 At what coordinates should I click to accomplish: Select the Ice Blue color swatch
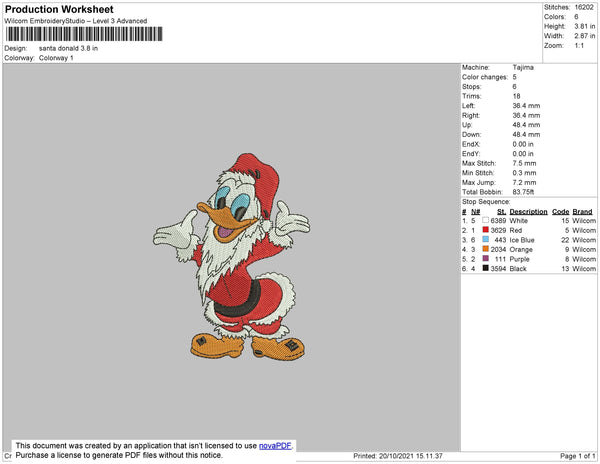pyautogui.click(x=486, y=239)
